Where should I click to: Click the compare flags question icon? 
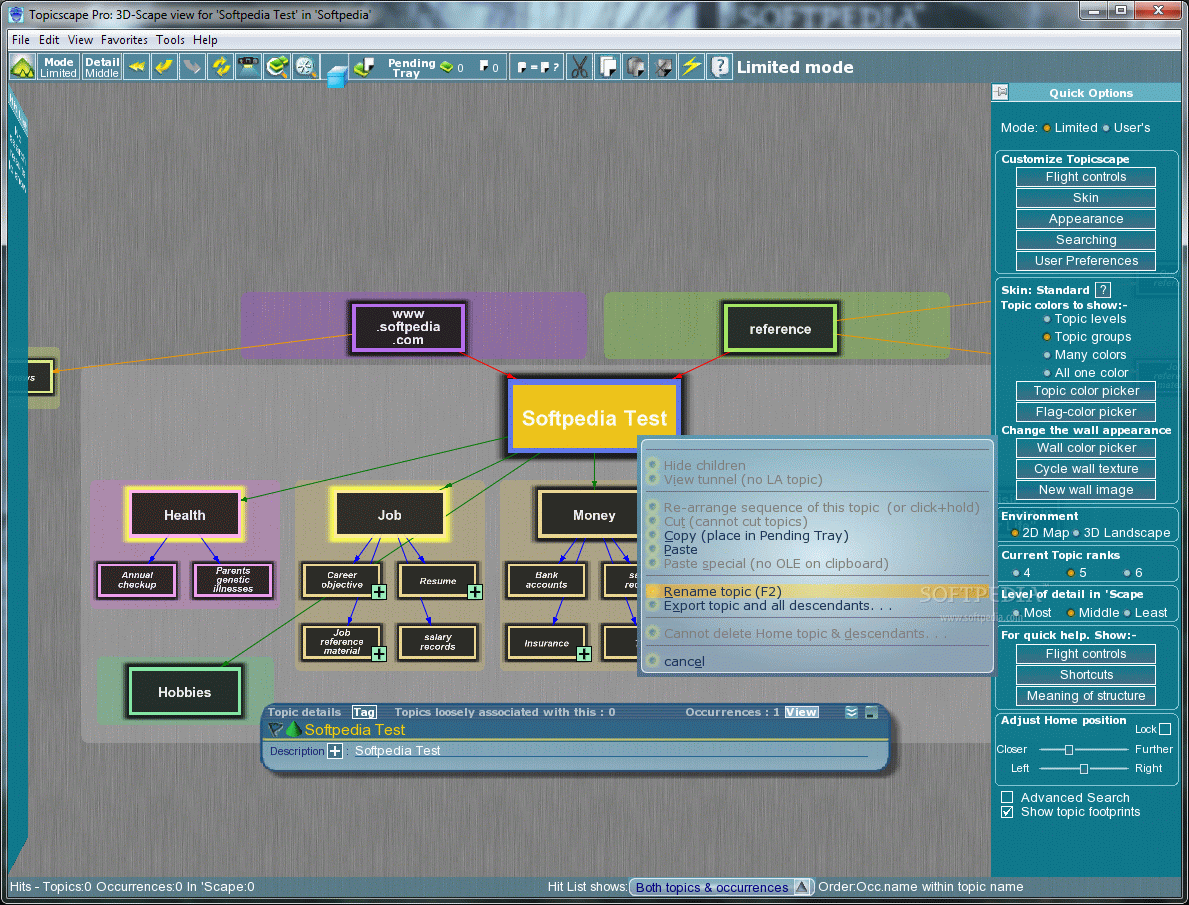click(538, 68)
